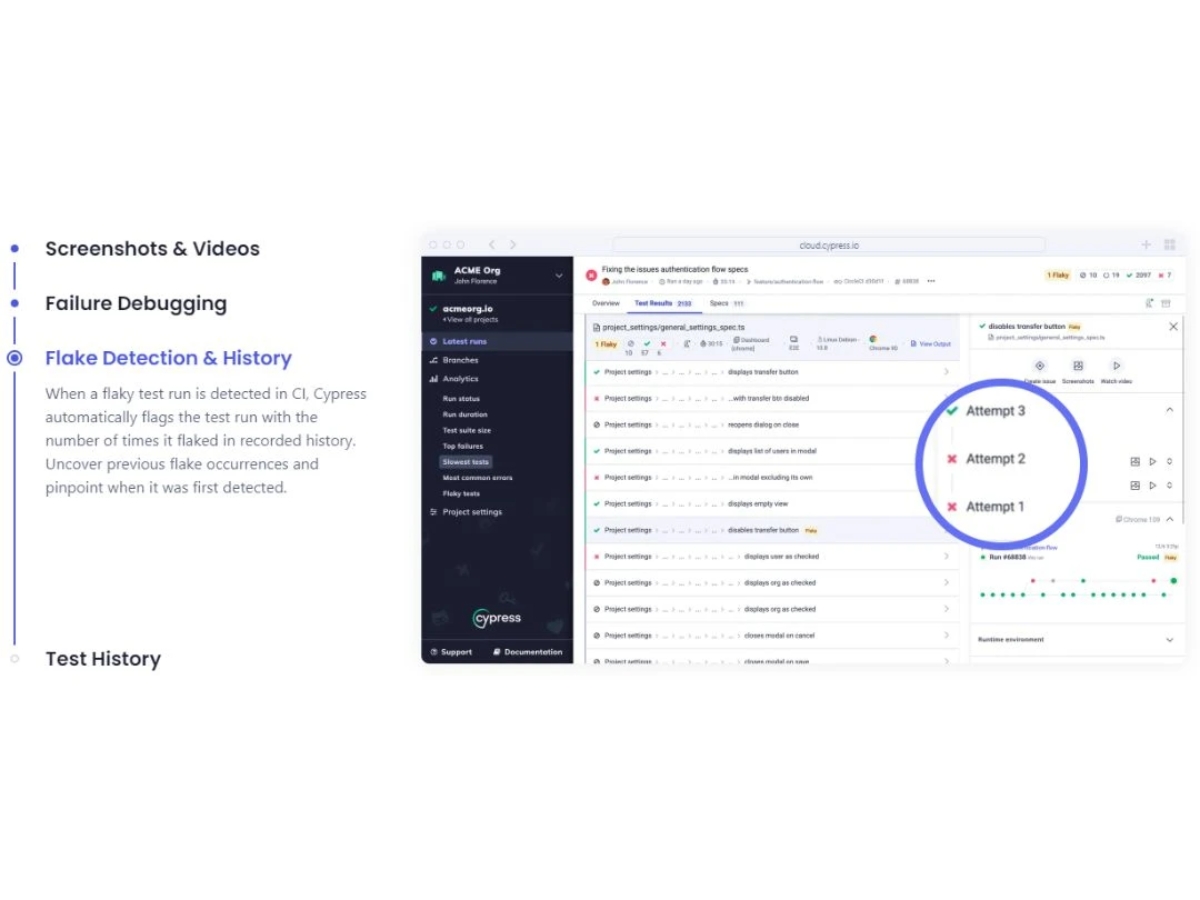Click the Watch video play icon
The width and height of the screenshot is (1200, 900).
click(1116, 366)
